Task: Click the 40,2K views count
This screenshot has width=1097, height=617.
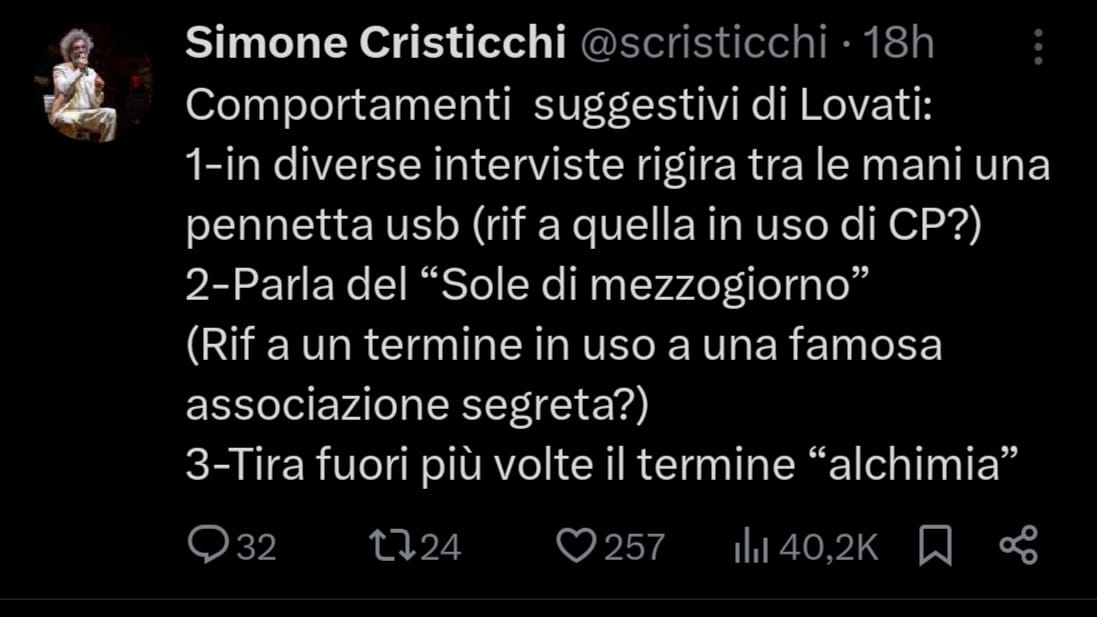Action: click(831, 547)
